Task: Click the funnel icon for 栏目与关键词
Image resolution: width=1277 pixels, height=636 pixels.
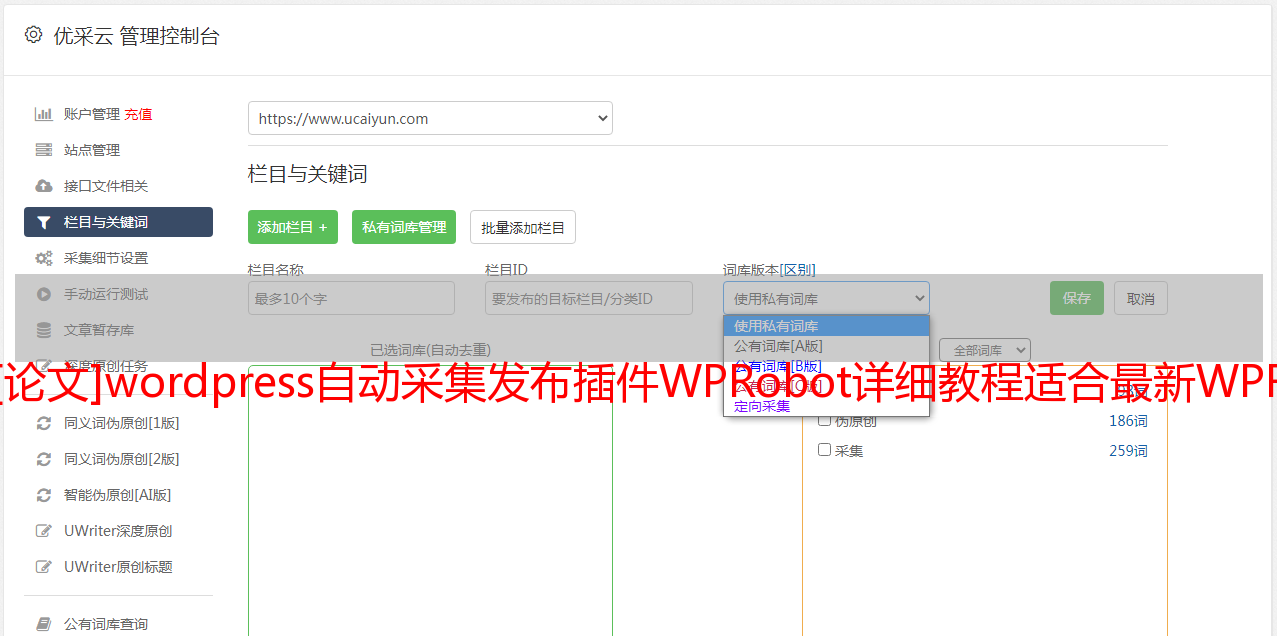Action: [44, 222]
